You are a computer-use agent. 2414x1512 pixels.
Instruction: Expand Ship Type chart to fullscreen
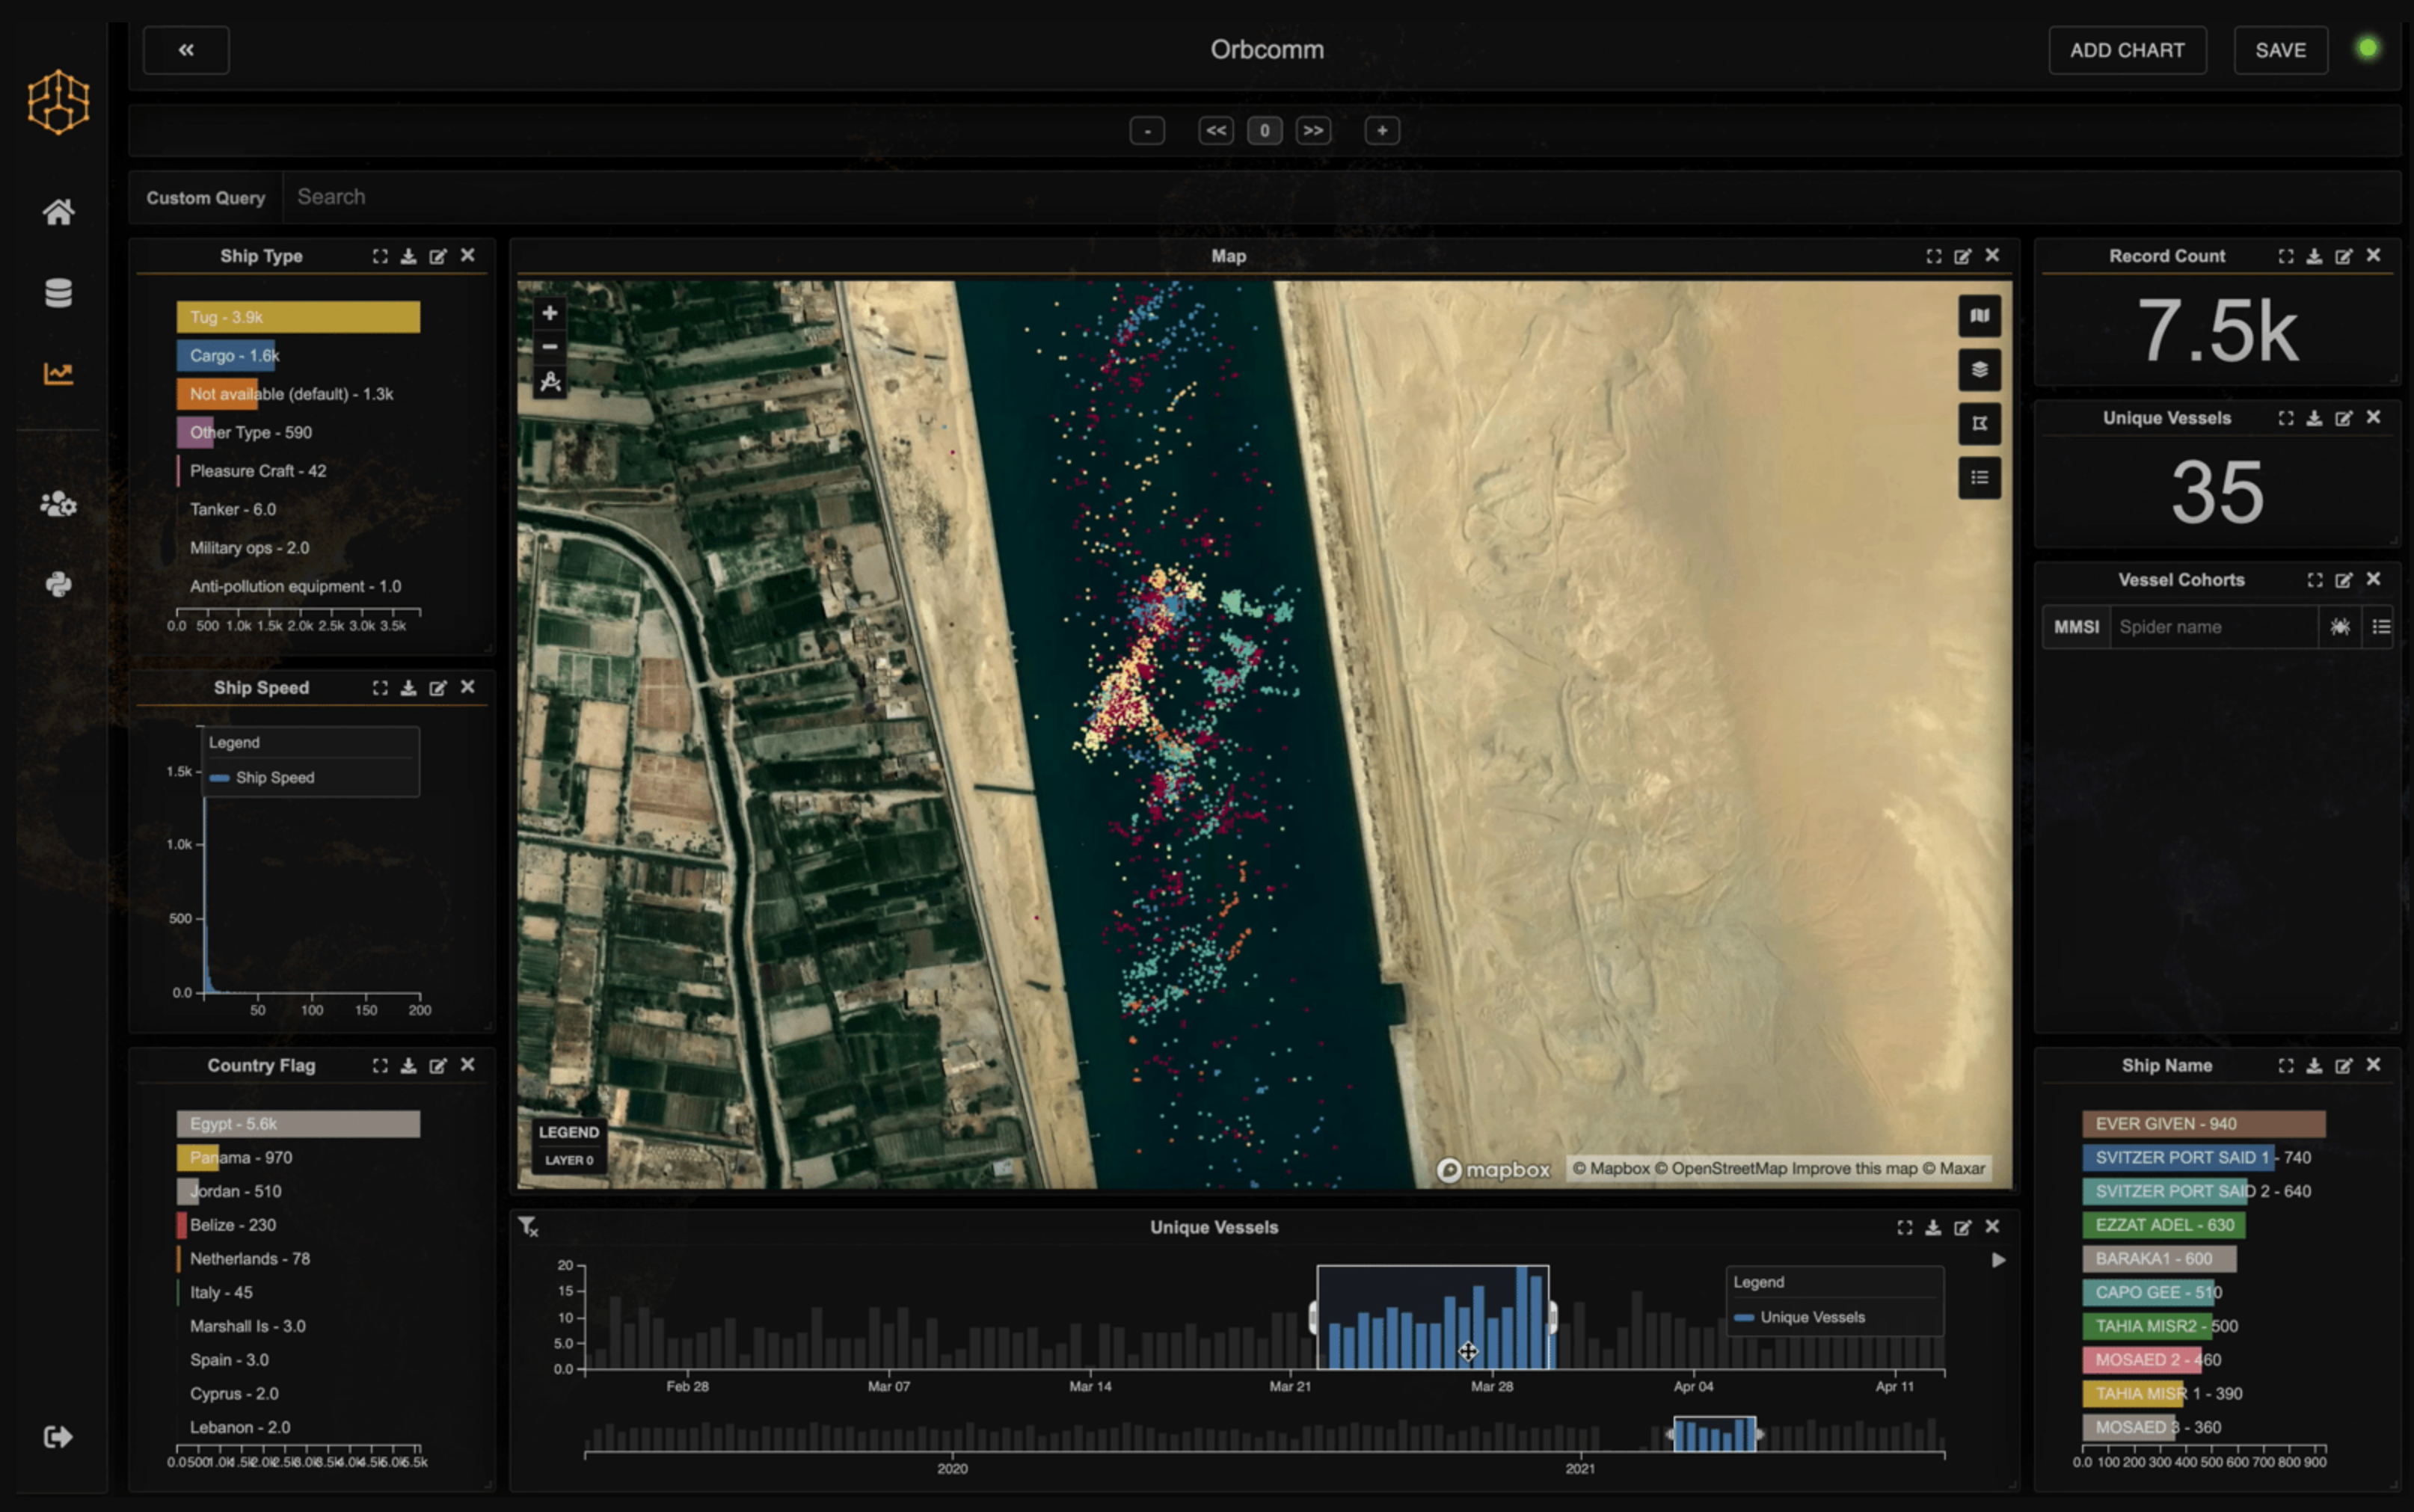380,256
